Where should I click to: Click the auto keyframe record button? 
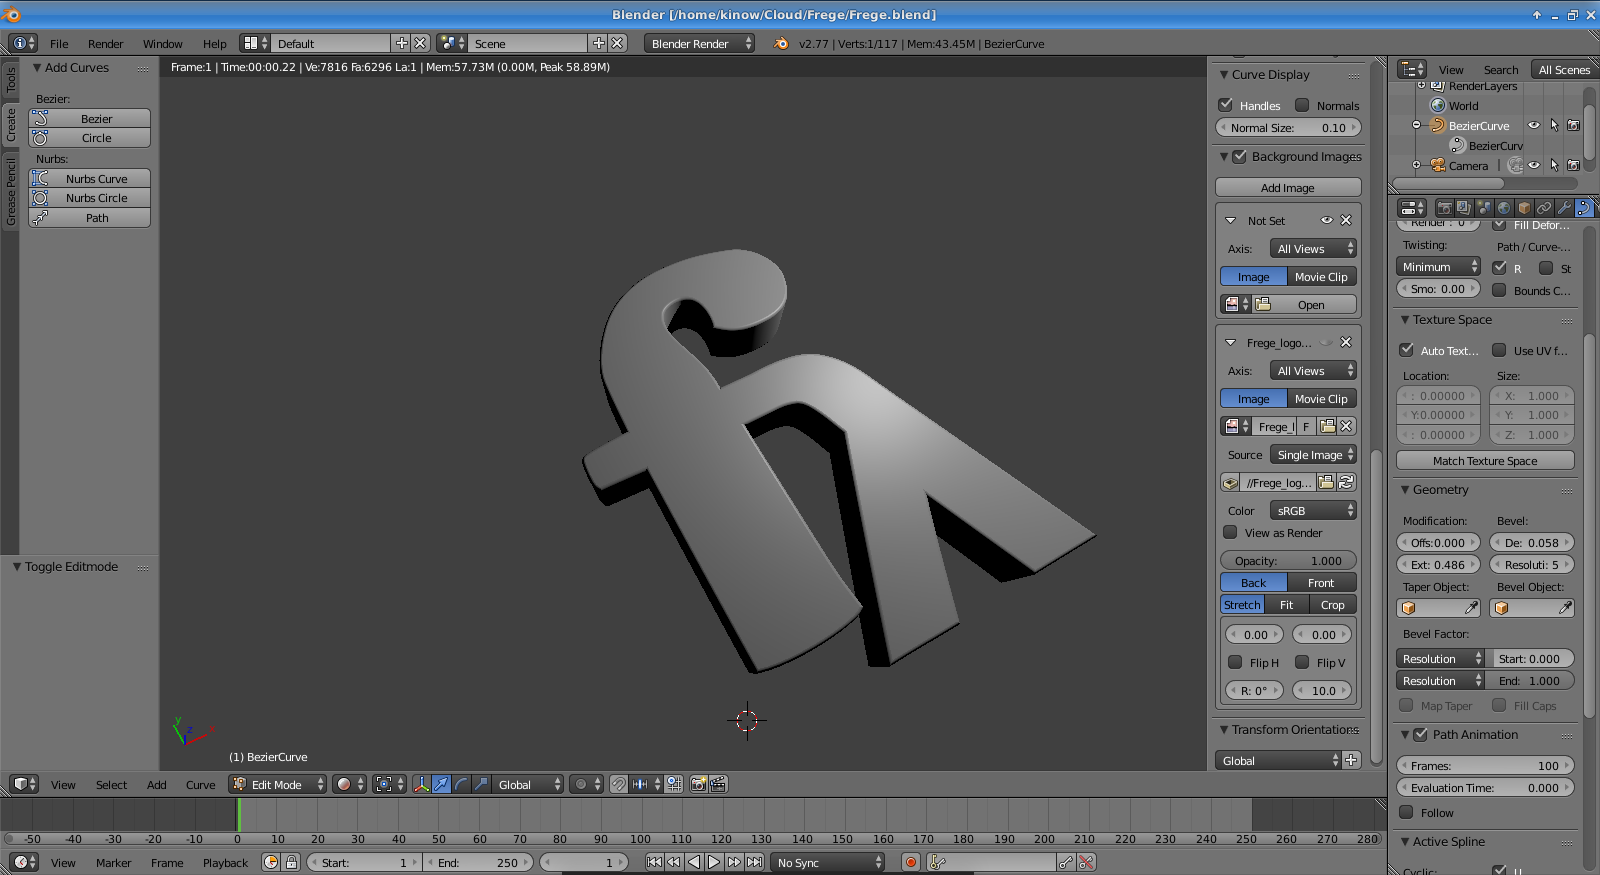point(910,862)
